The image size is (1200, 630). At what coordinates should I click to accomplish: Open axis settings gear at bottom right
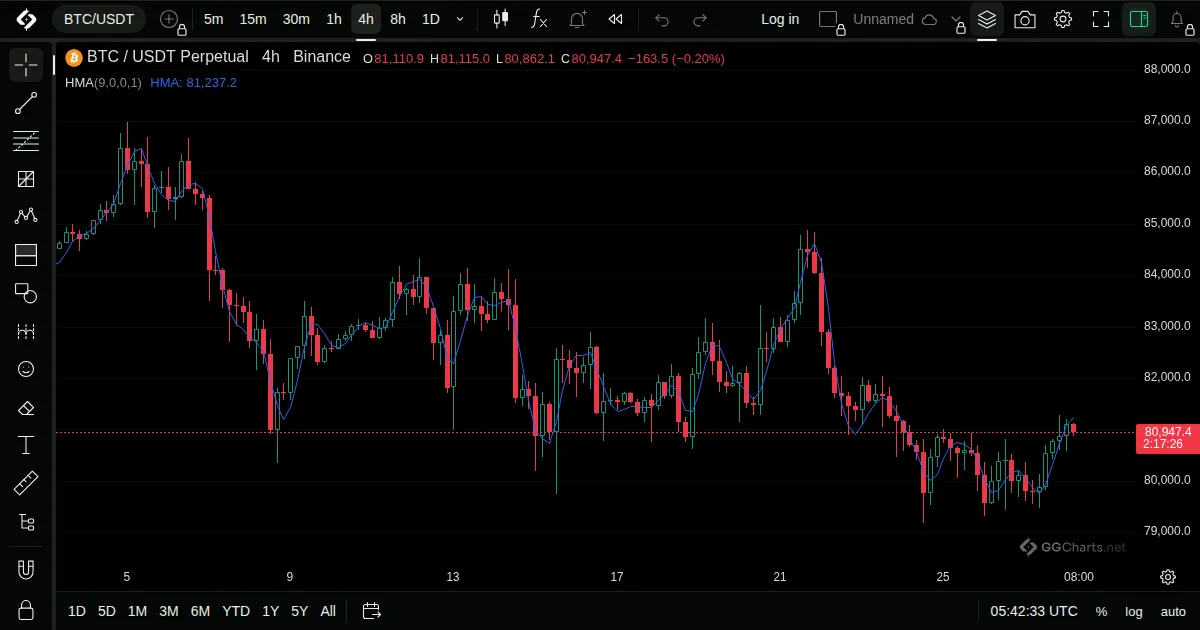1168,577
